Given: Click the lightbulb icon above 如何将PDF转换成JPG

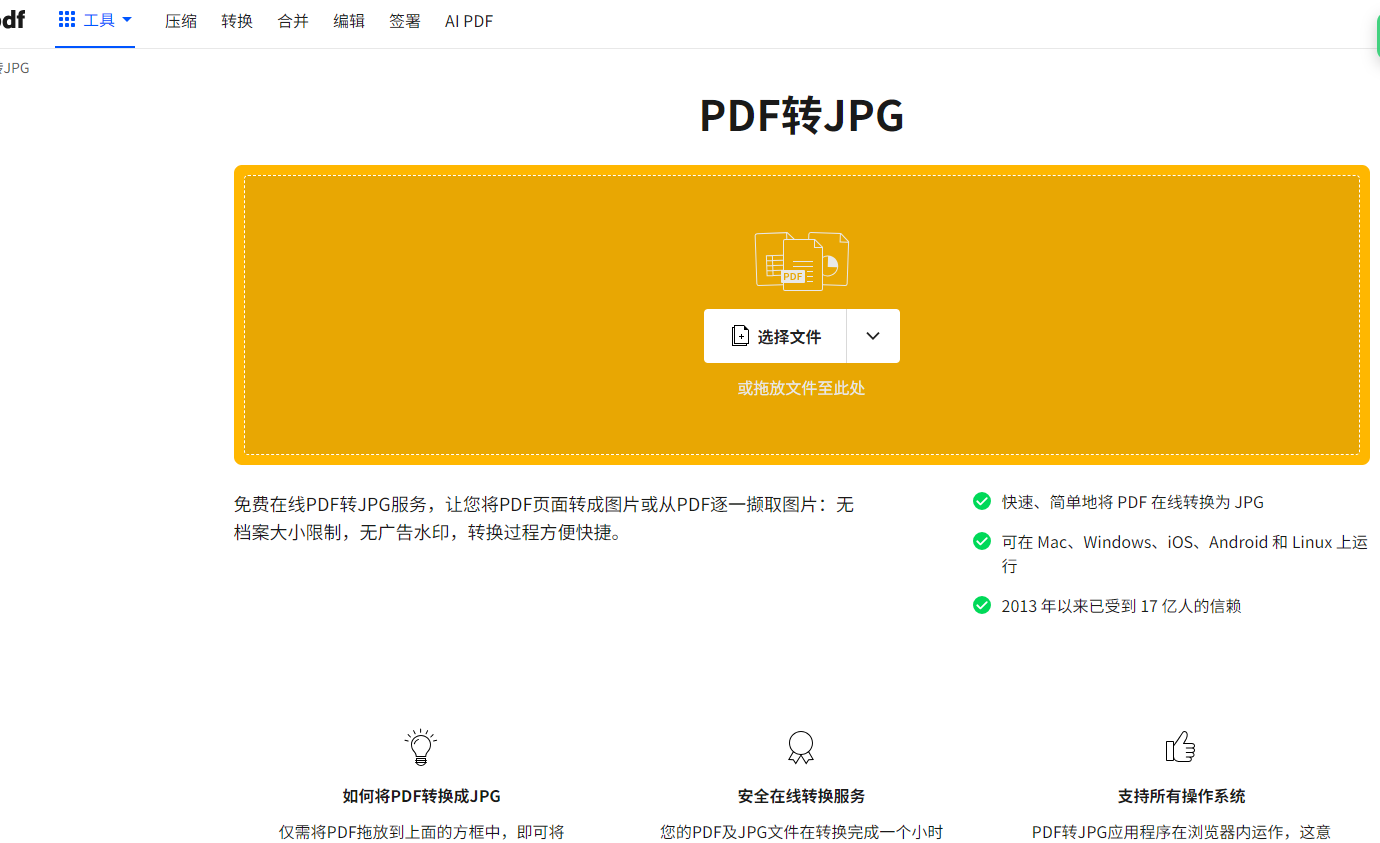Looking at the screenshot, I should (421, 747).
